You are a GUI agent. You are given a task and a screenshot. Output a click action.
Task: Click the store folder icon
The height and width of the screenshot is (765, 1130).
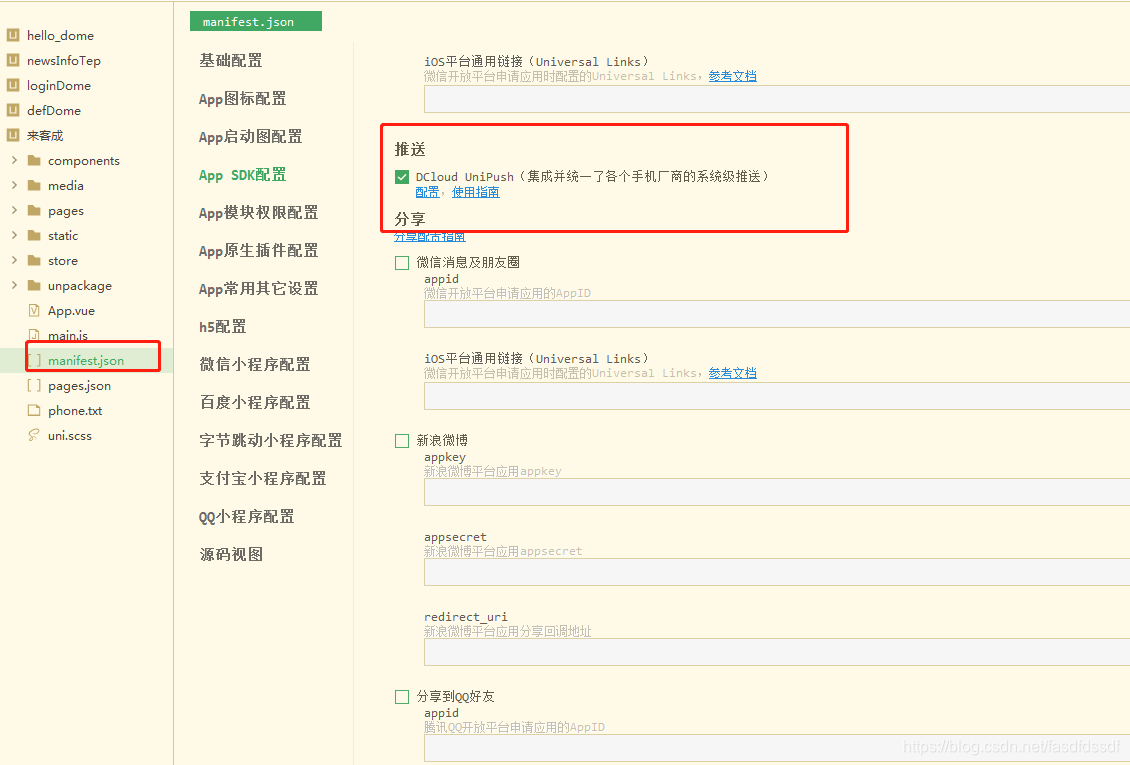34,260
